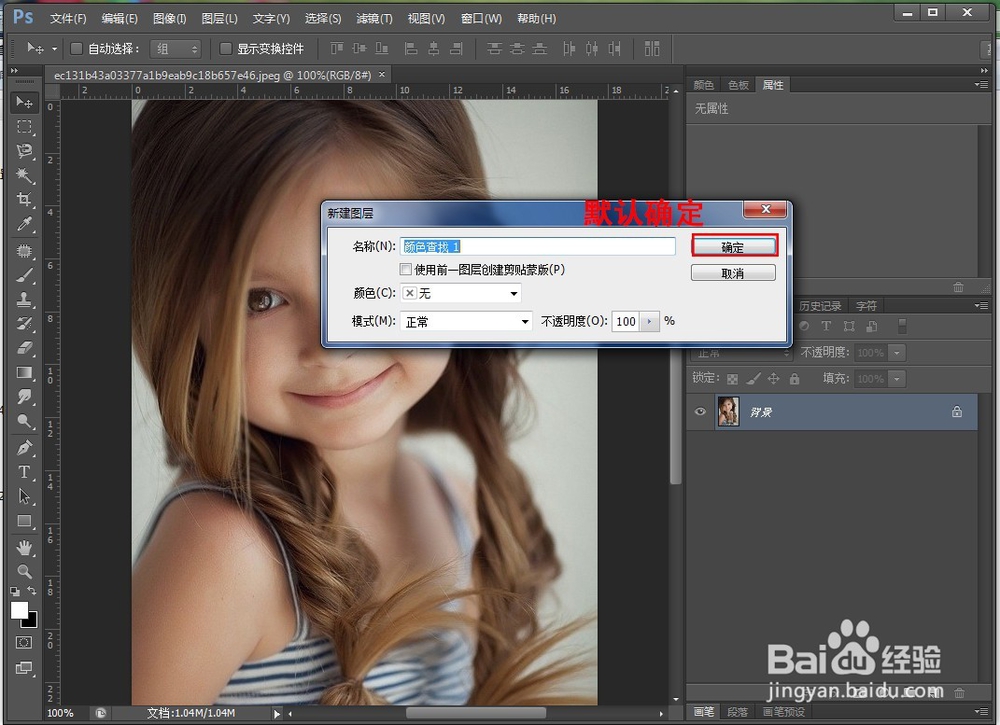The width and height of the screenshot is (1000, 725).
Task: Click the horizontal scrollbar under canvas
Action: [x=475, y=713]
